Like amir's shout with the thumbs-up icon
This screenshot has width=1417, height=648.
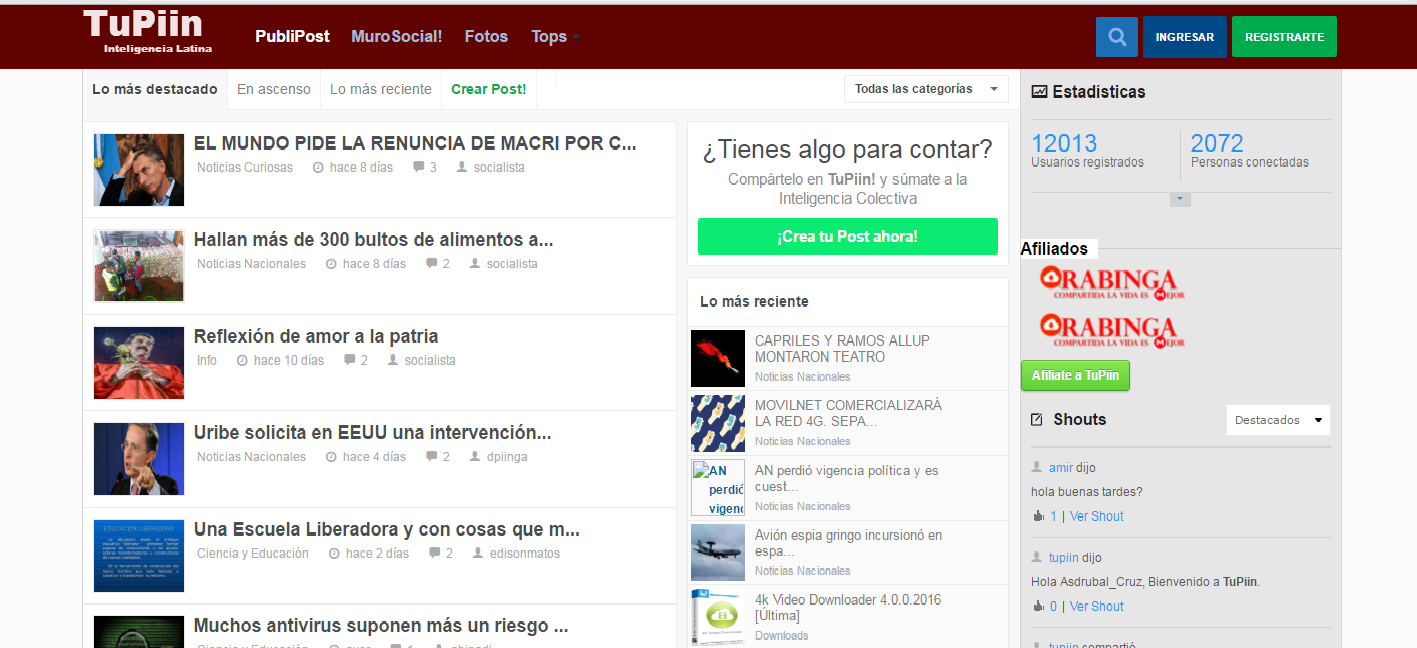1037,516
